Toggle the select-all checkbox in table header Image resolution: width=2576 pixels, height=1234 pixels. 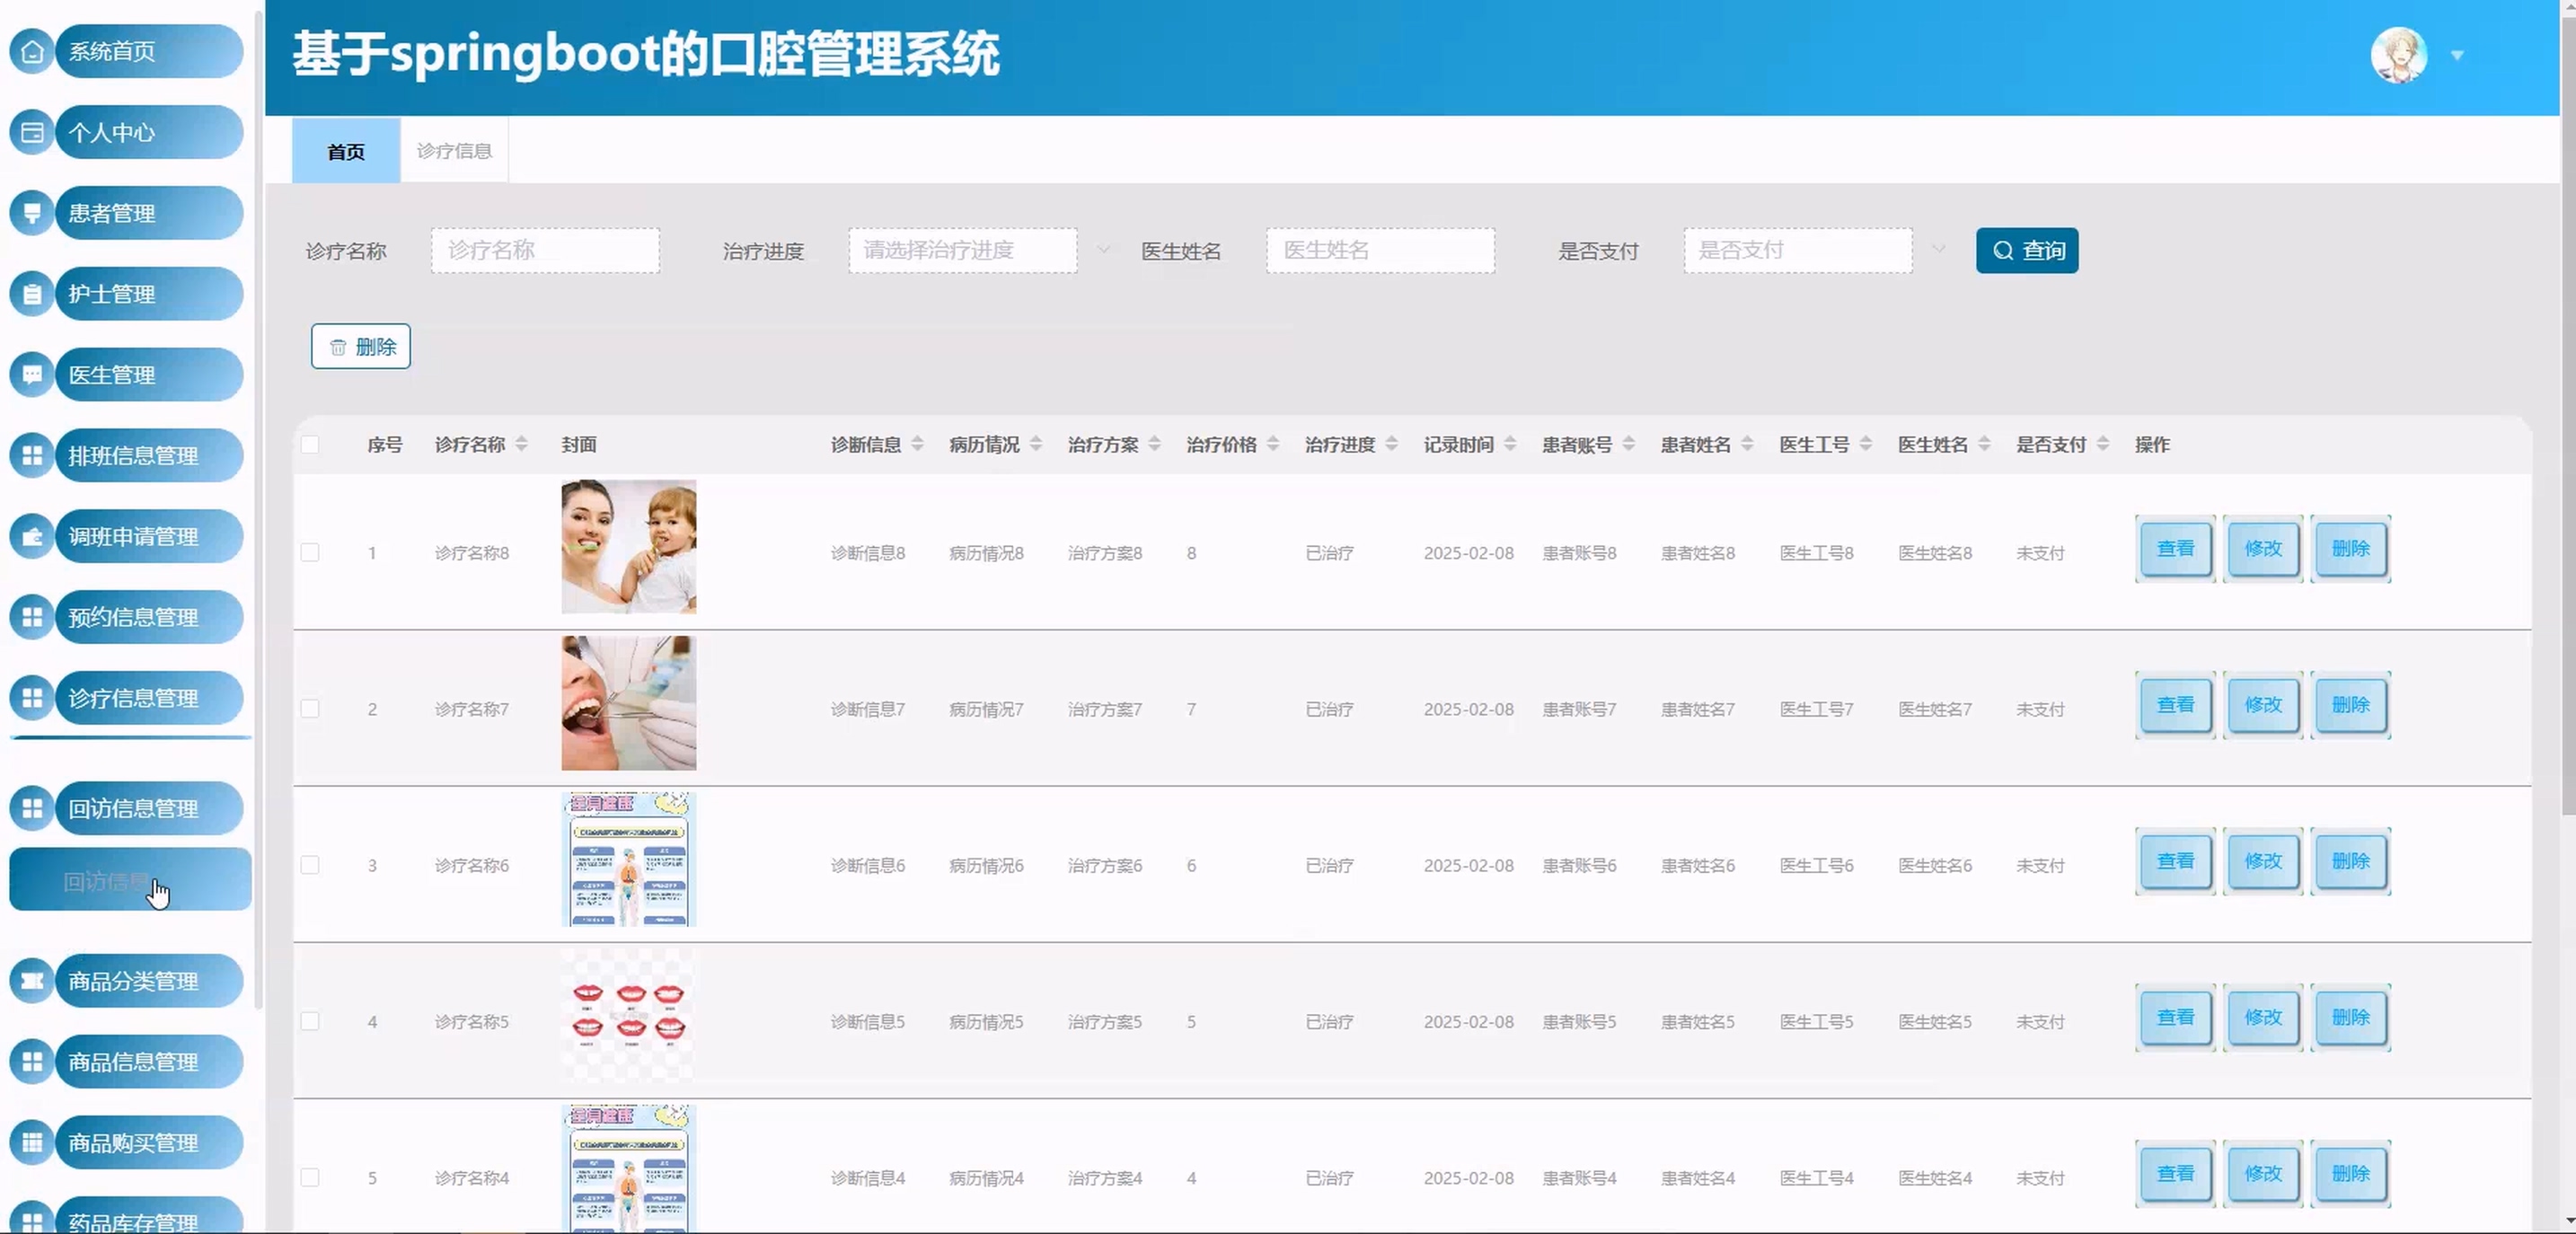pos(310,445)
